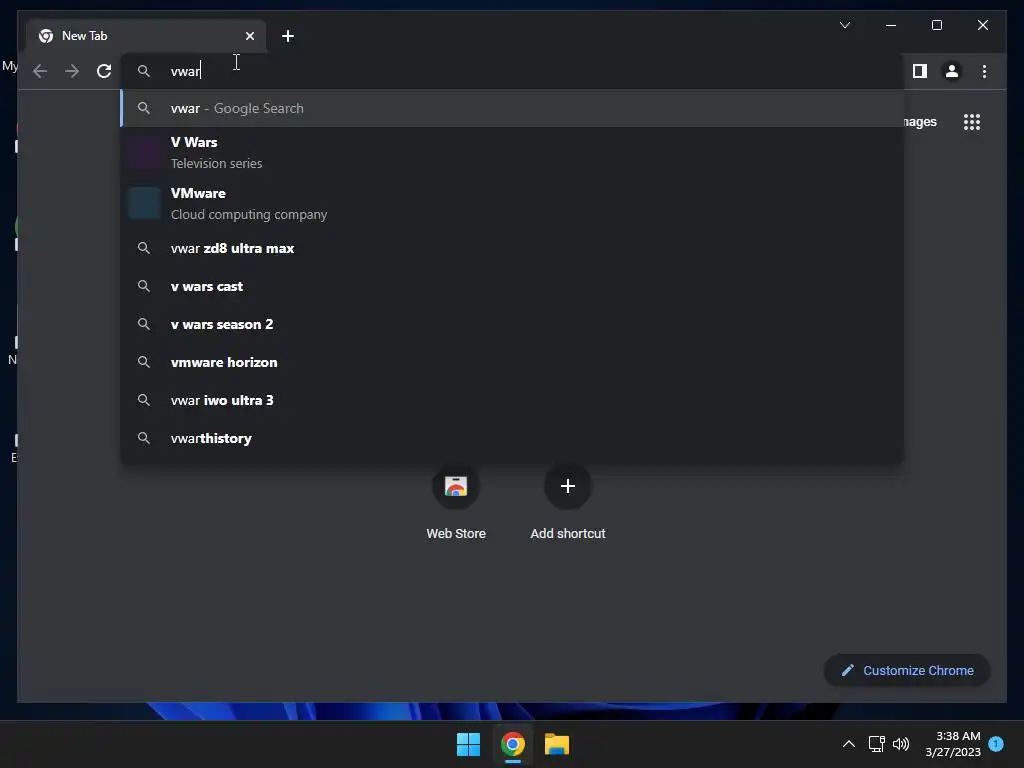The image size is (1024, 768).
Task: Click the search magnifier icon in address bar
Action: [x=144, y=71]
